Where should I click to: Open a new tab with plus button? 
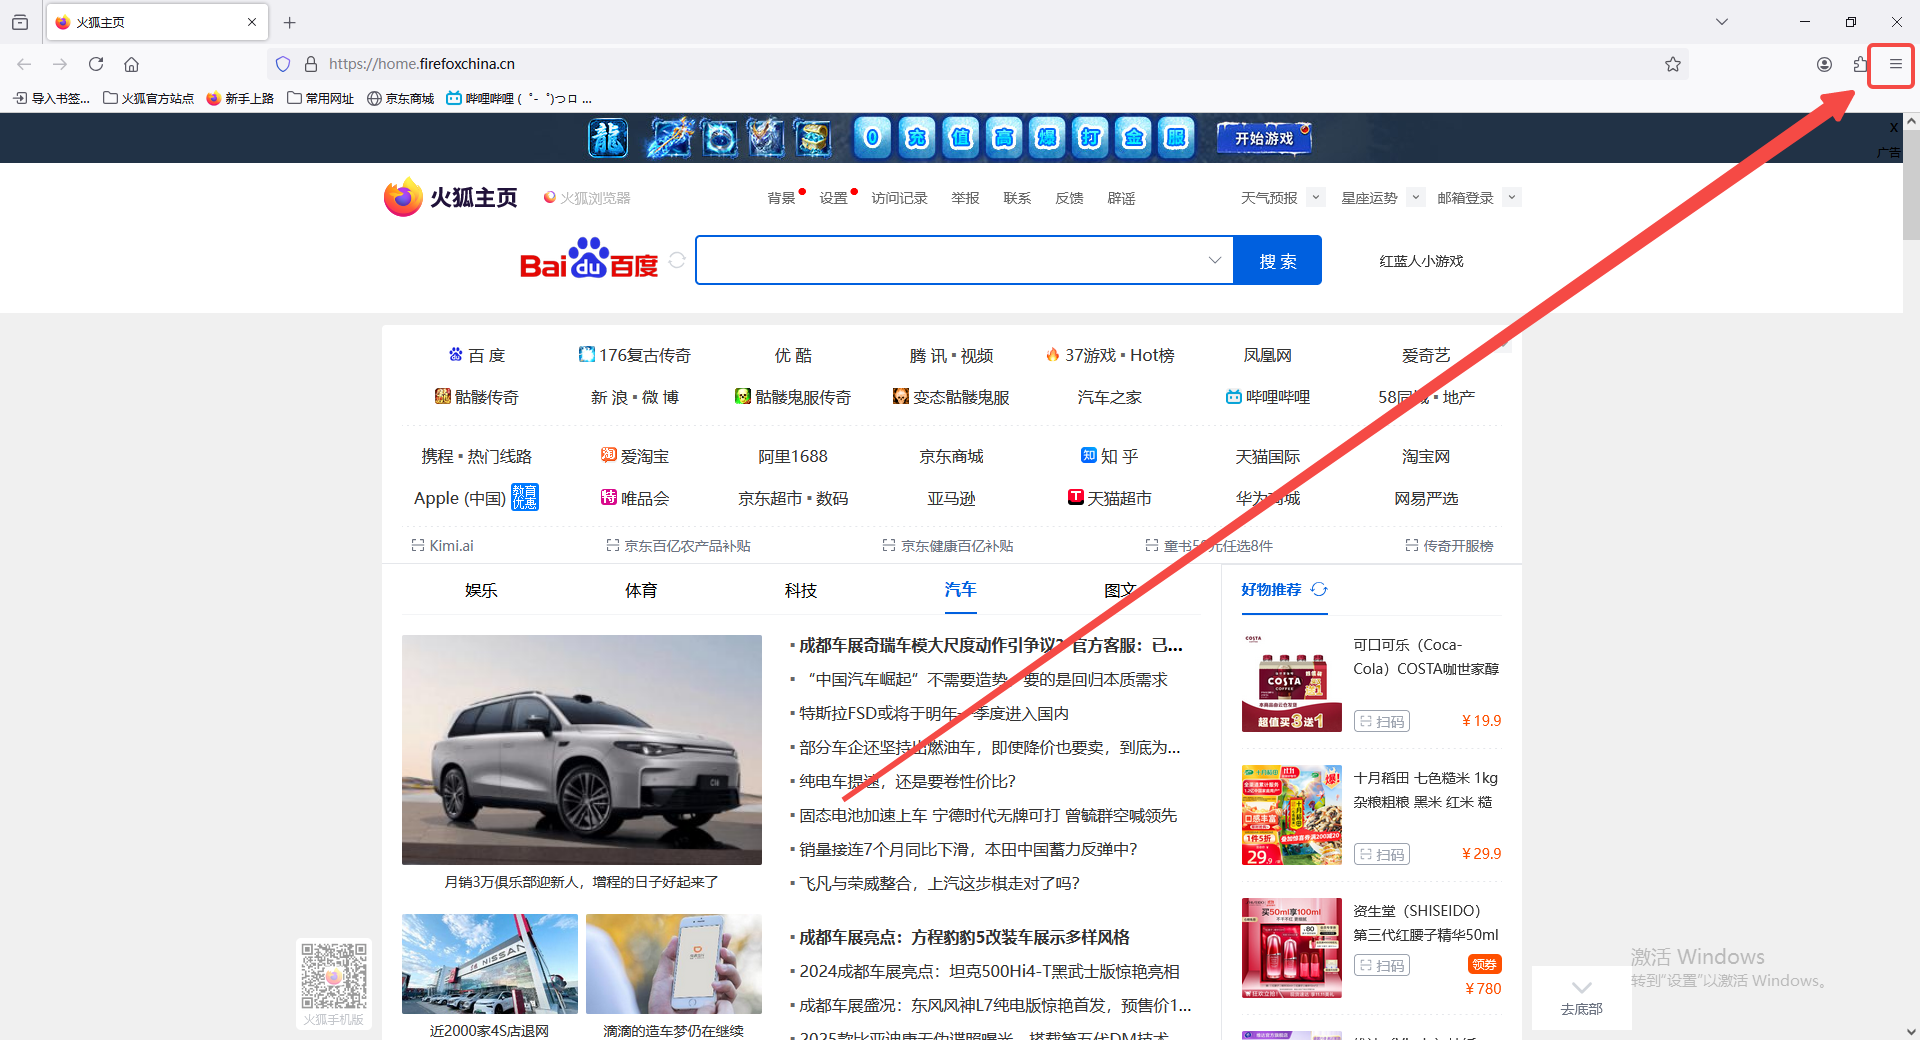click(x=290, y=22)
